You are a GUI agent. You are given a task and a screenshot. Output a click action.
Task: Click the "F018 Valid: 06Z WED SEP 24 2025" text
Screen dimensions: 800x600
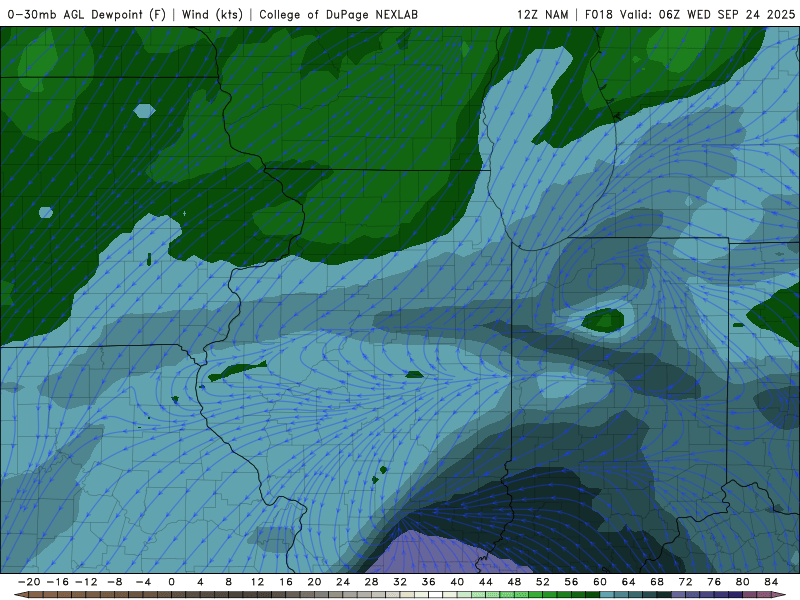pos(690,14)
